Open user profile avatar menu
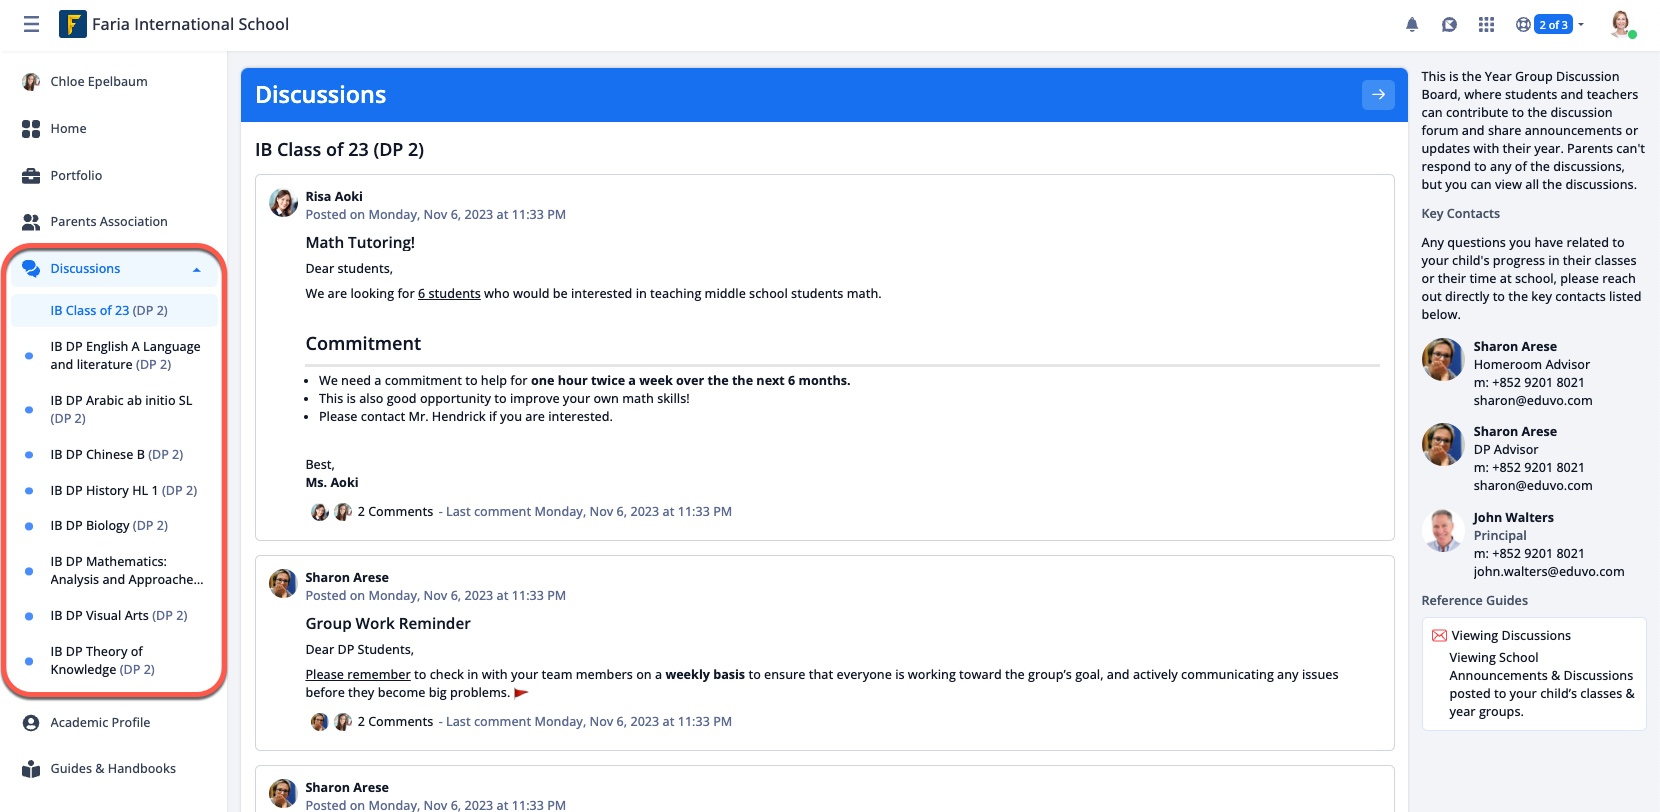 tap(1621, 25)
